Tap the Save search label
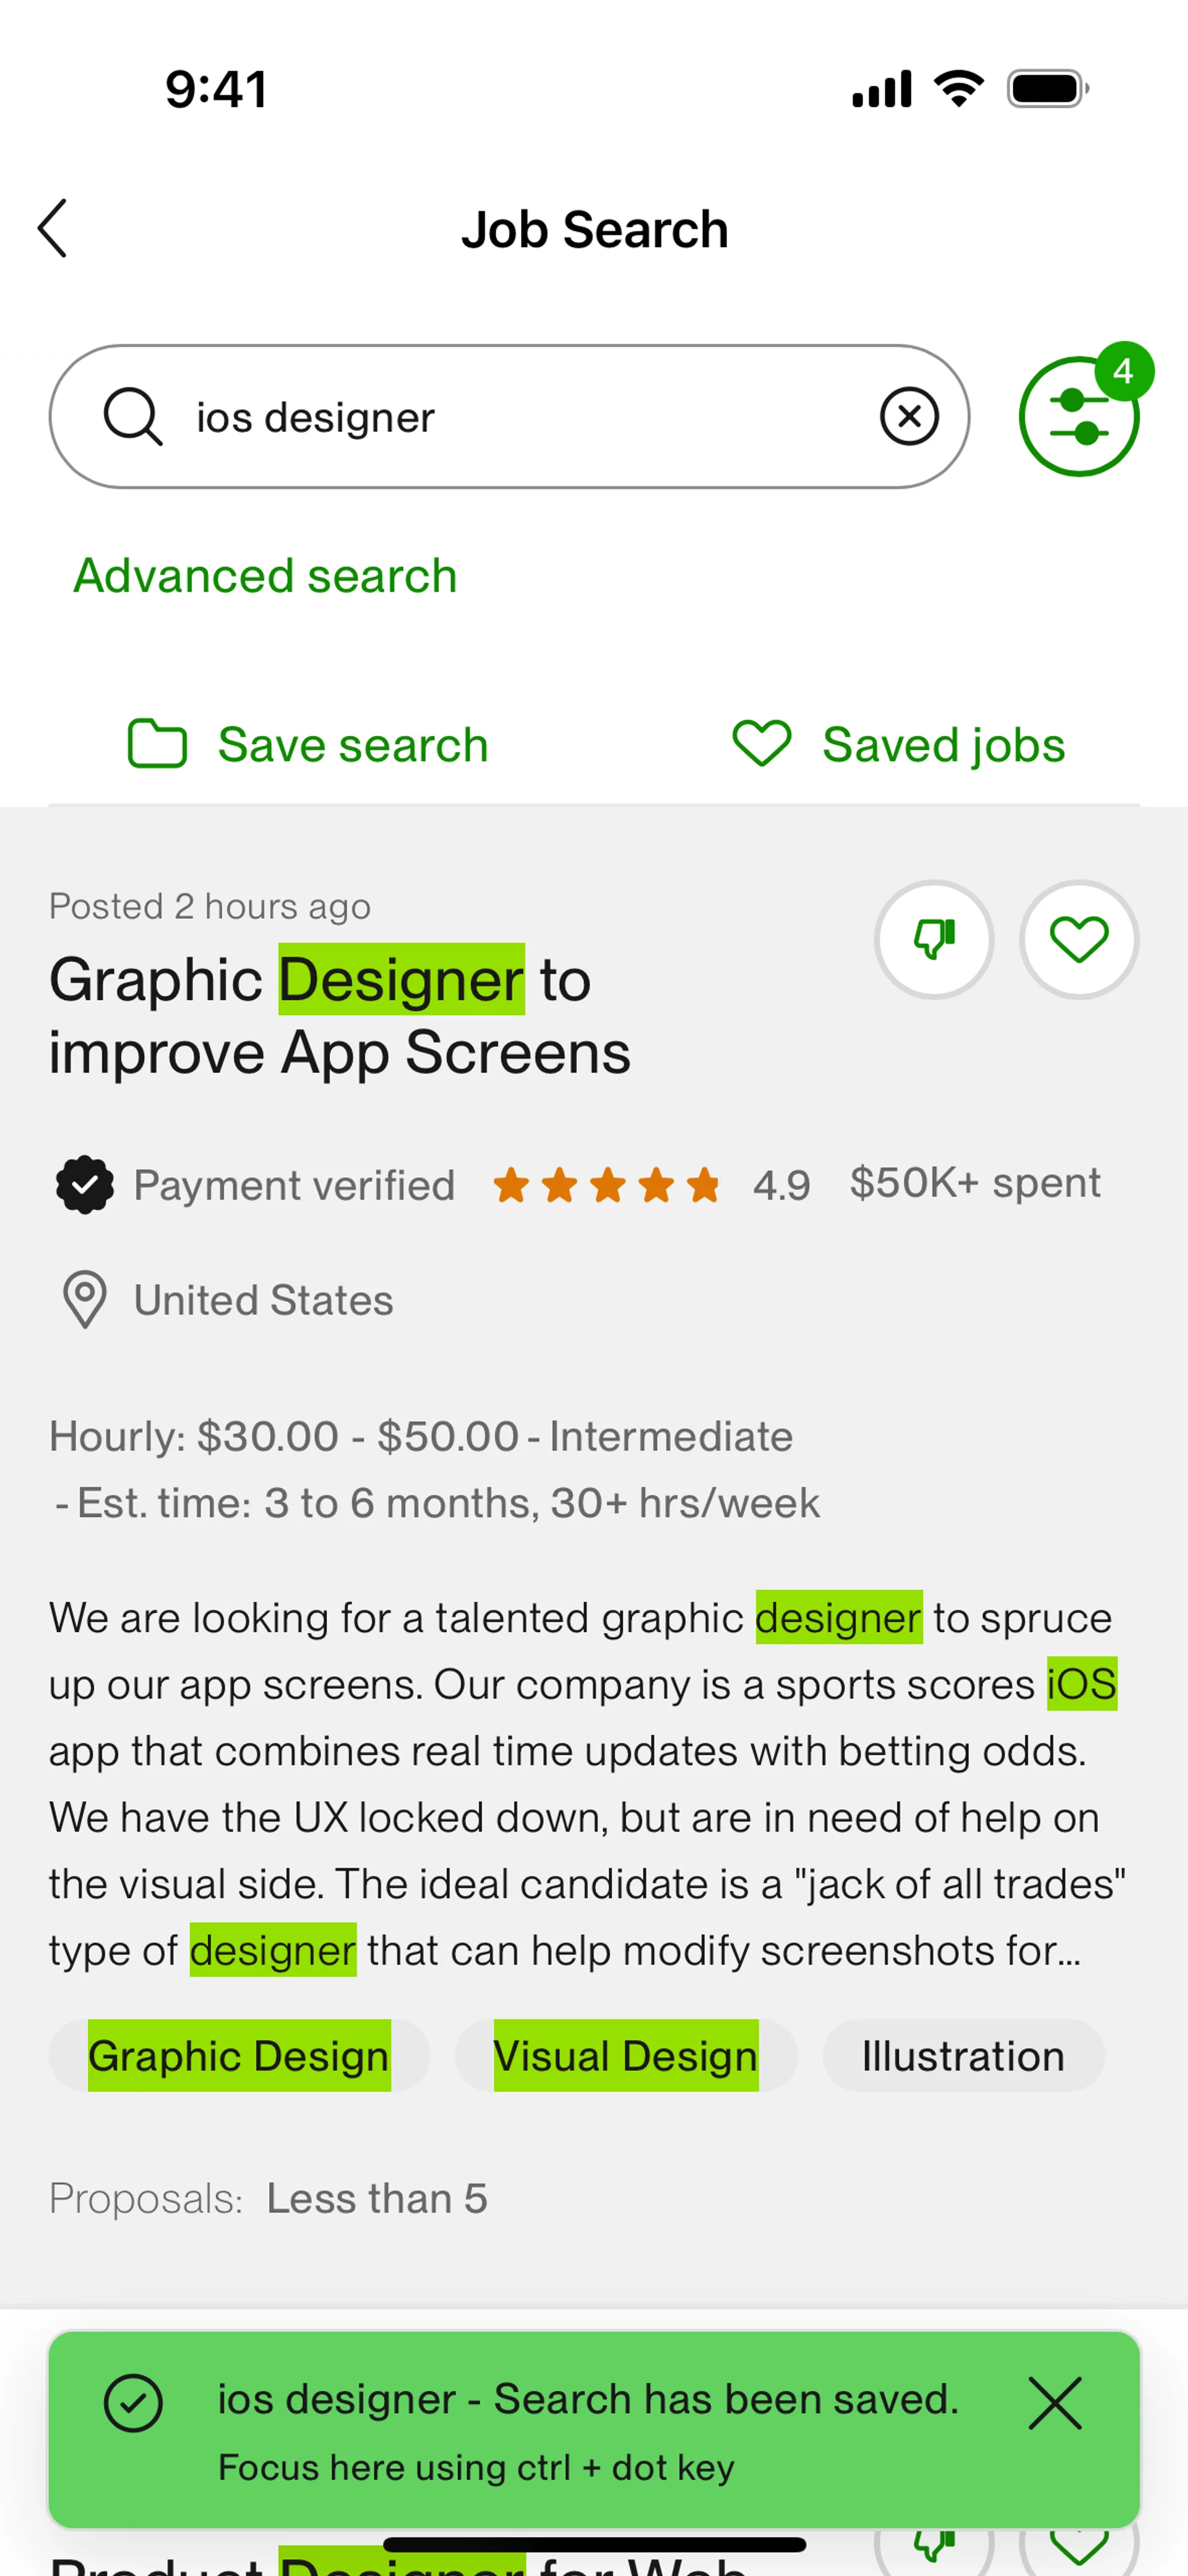The height and width of the screenshot is (2576, 1188). 352,745
